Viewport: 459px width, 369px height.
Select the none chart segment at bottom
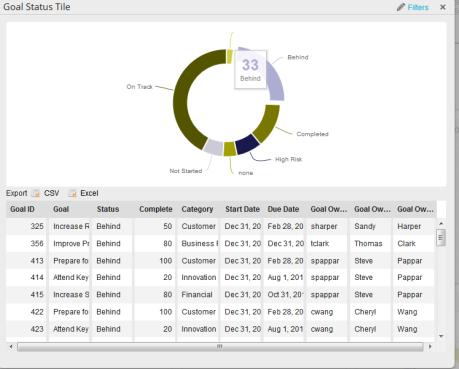point(230,149)
